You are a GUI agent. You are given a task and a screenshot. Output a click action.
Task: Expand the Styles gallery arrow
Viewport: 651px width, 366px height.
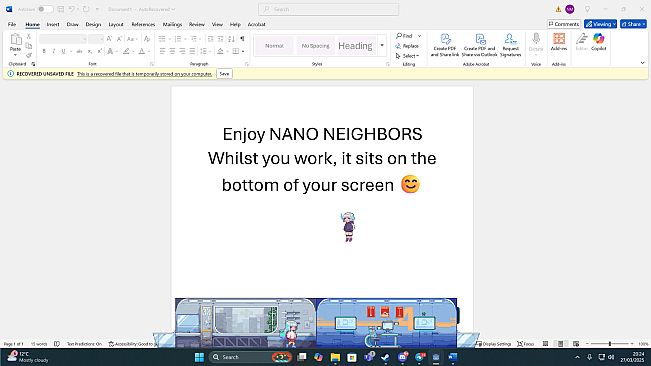click(382, 46)
